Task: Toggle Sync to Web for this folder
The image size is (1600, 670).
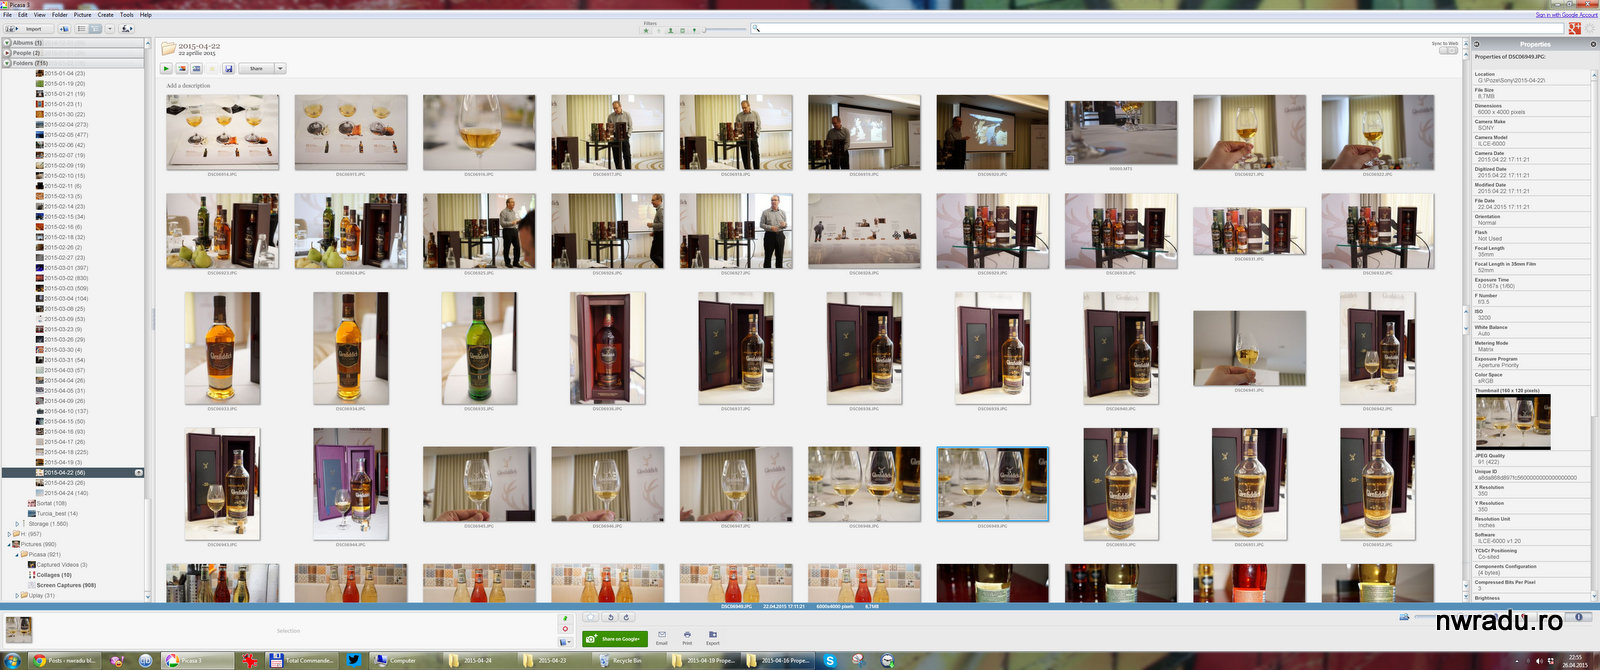Action: [x=1447, y=51]
